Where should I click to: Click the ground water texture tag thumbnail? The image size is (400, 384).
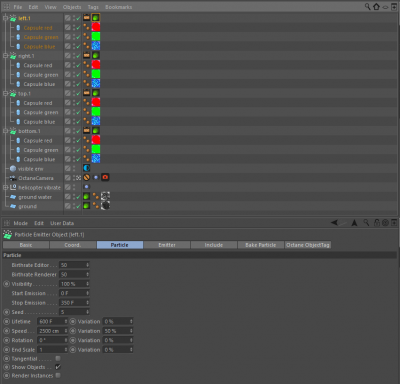105,196
